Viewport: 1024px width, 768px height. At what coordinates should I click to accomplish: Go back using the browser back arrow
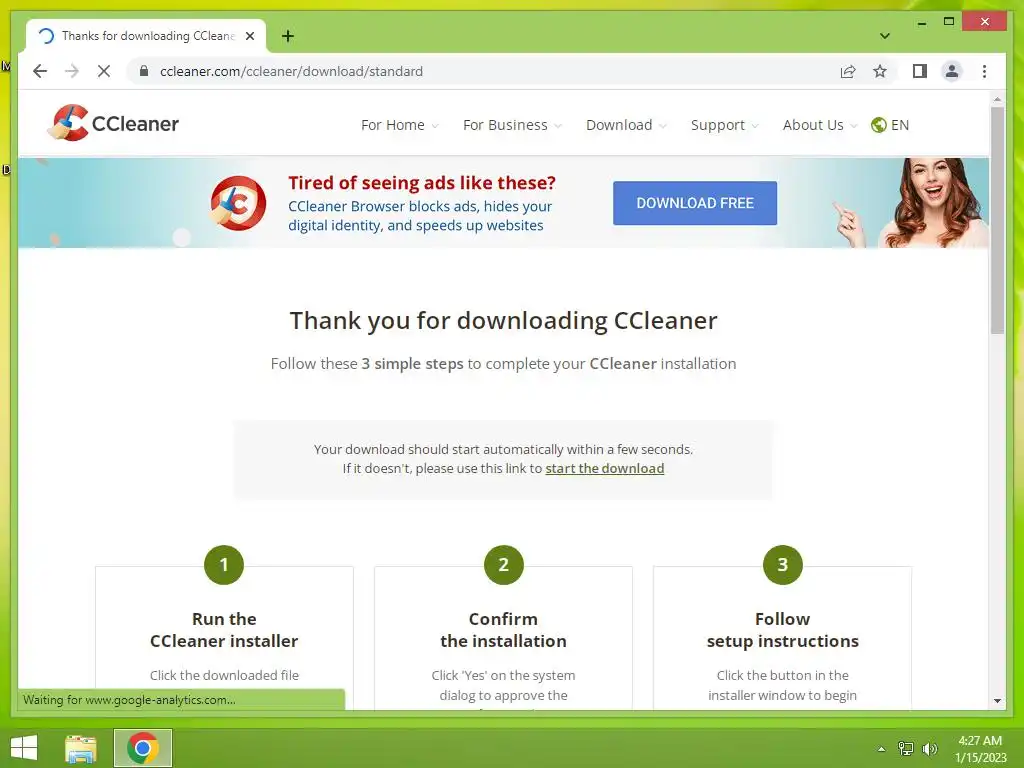[x=40, y=71]
